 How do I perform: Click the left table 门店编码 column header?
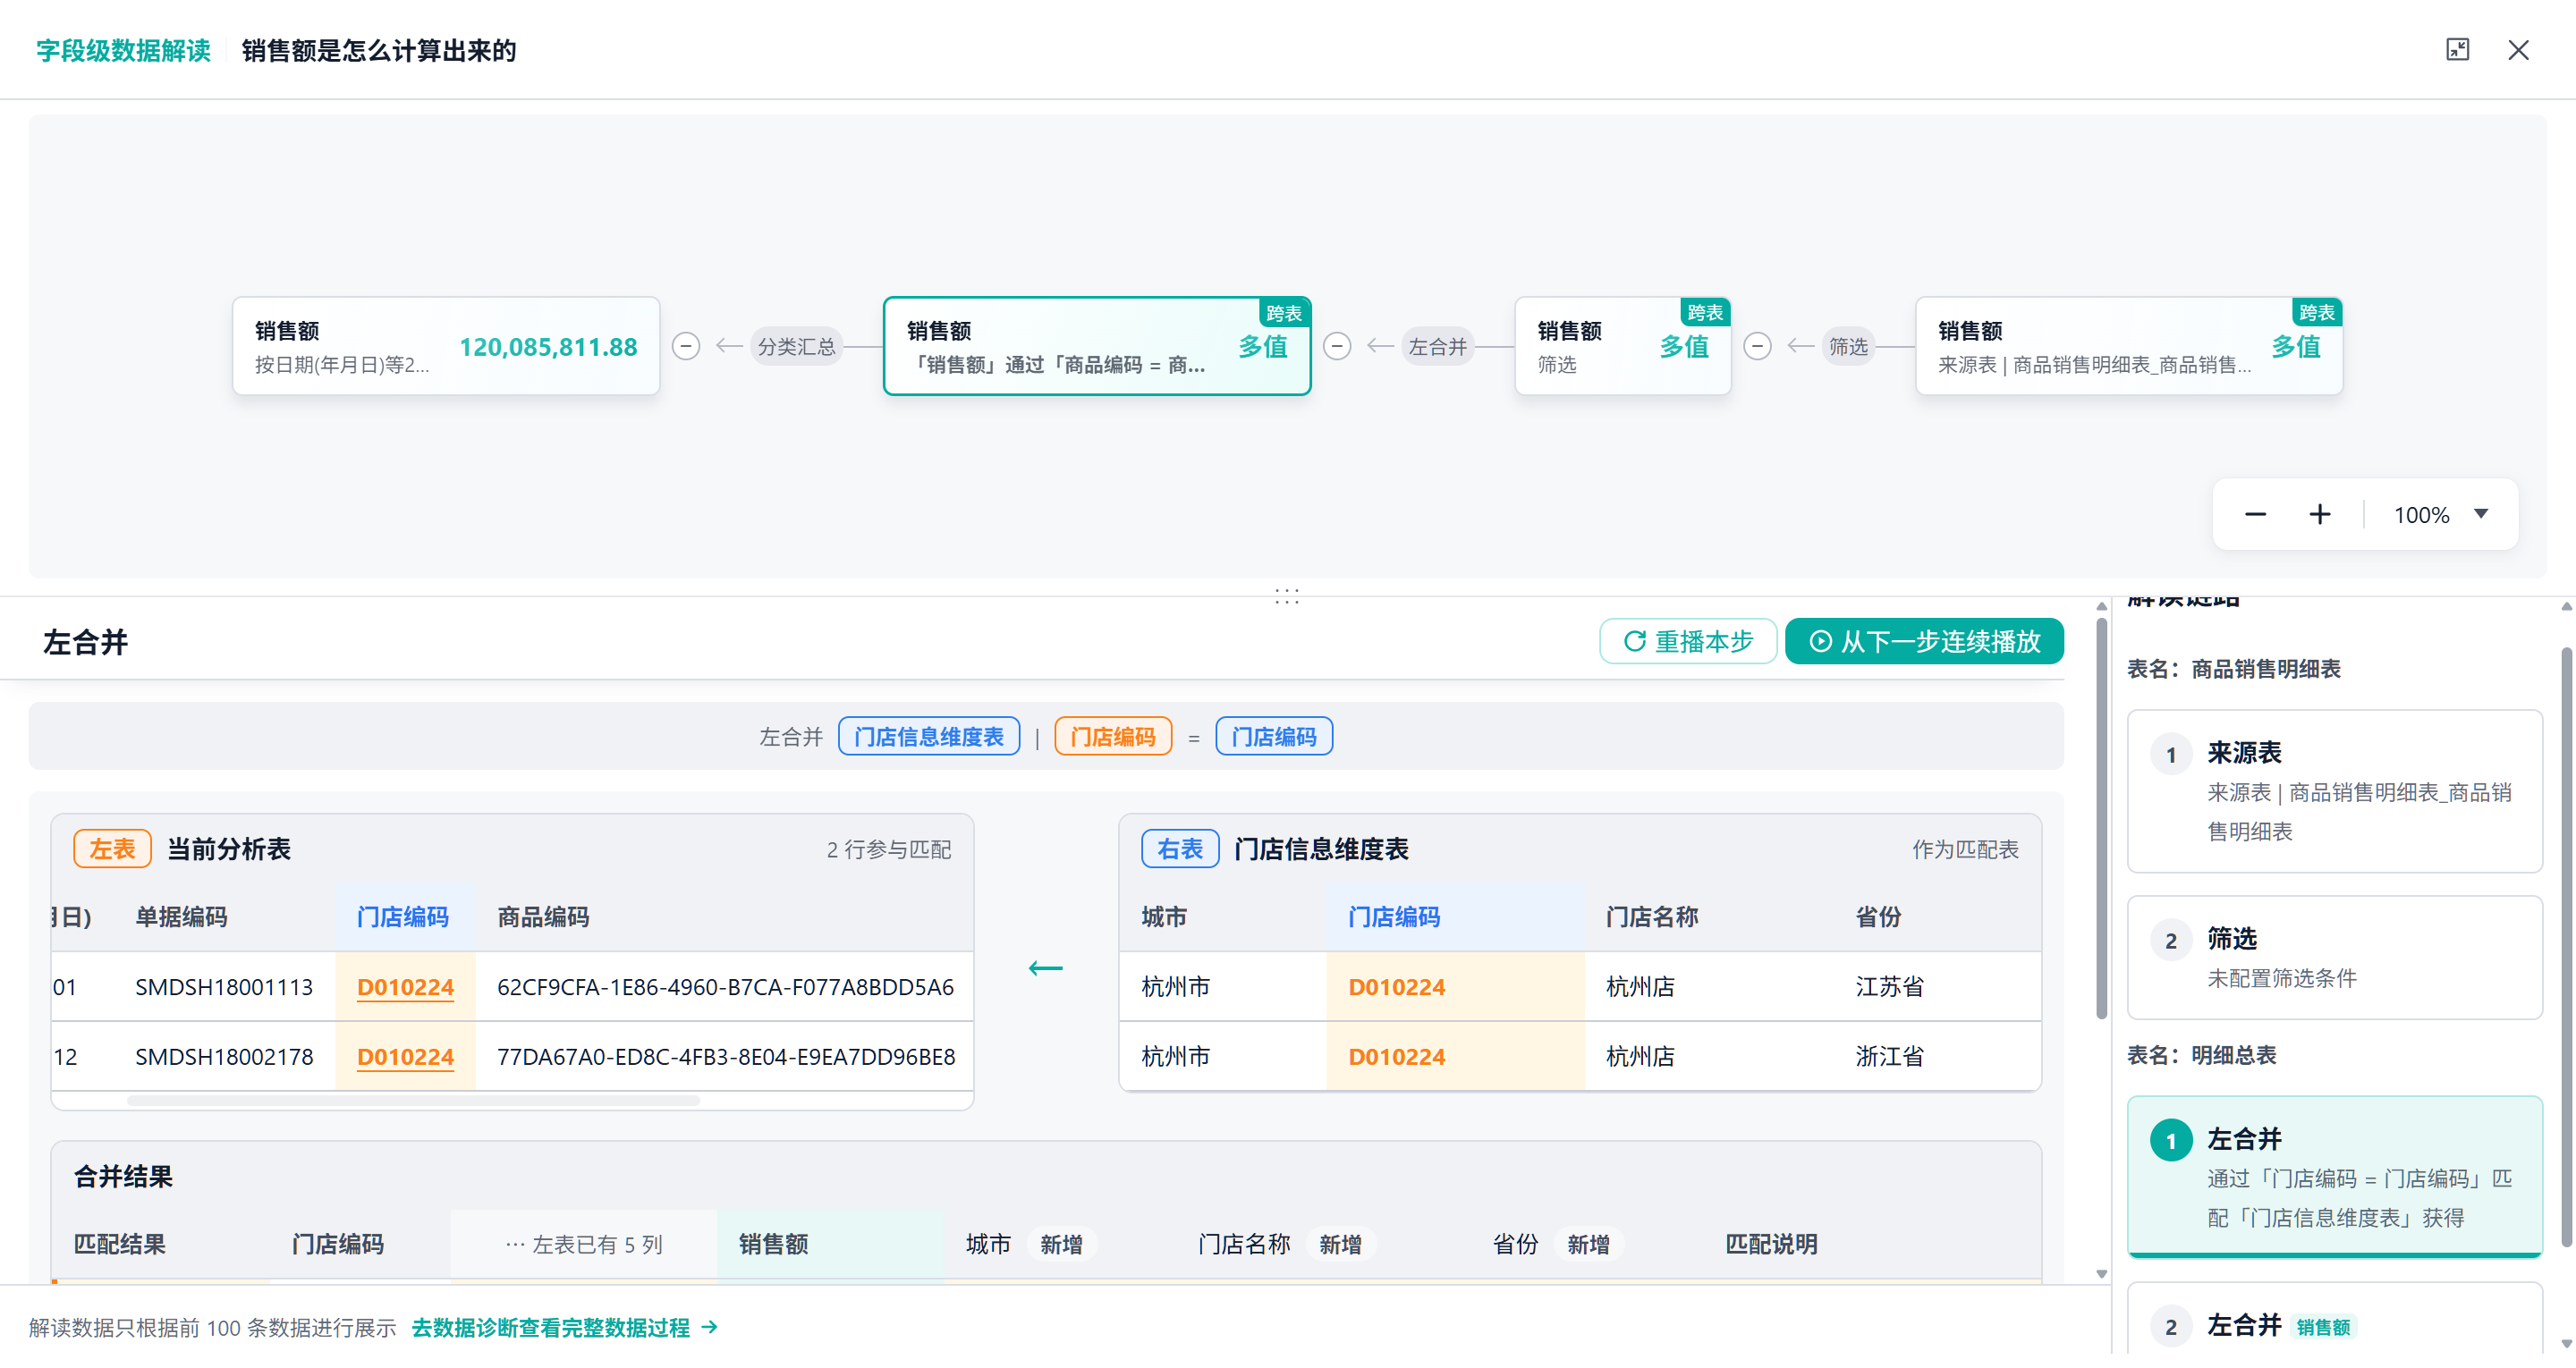pyautogui.click(x=403, y=917)
